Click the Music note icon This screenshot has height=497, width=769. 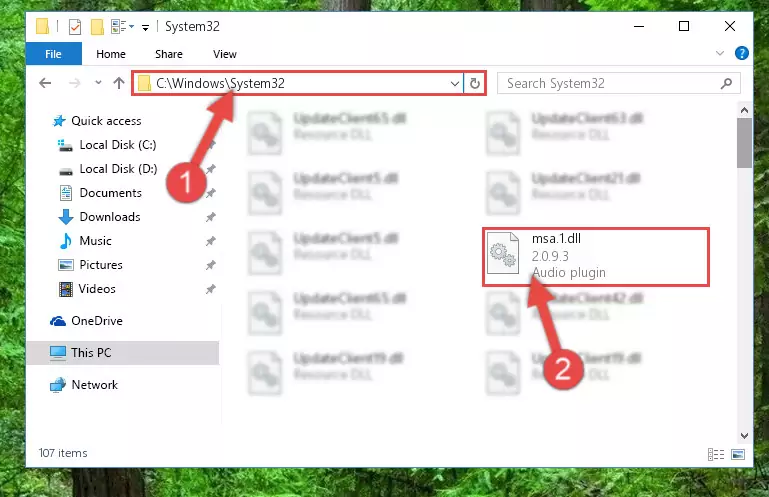click(66, 241)
